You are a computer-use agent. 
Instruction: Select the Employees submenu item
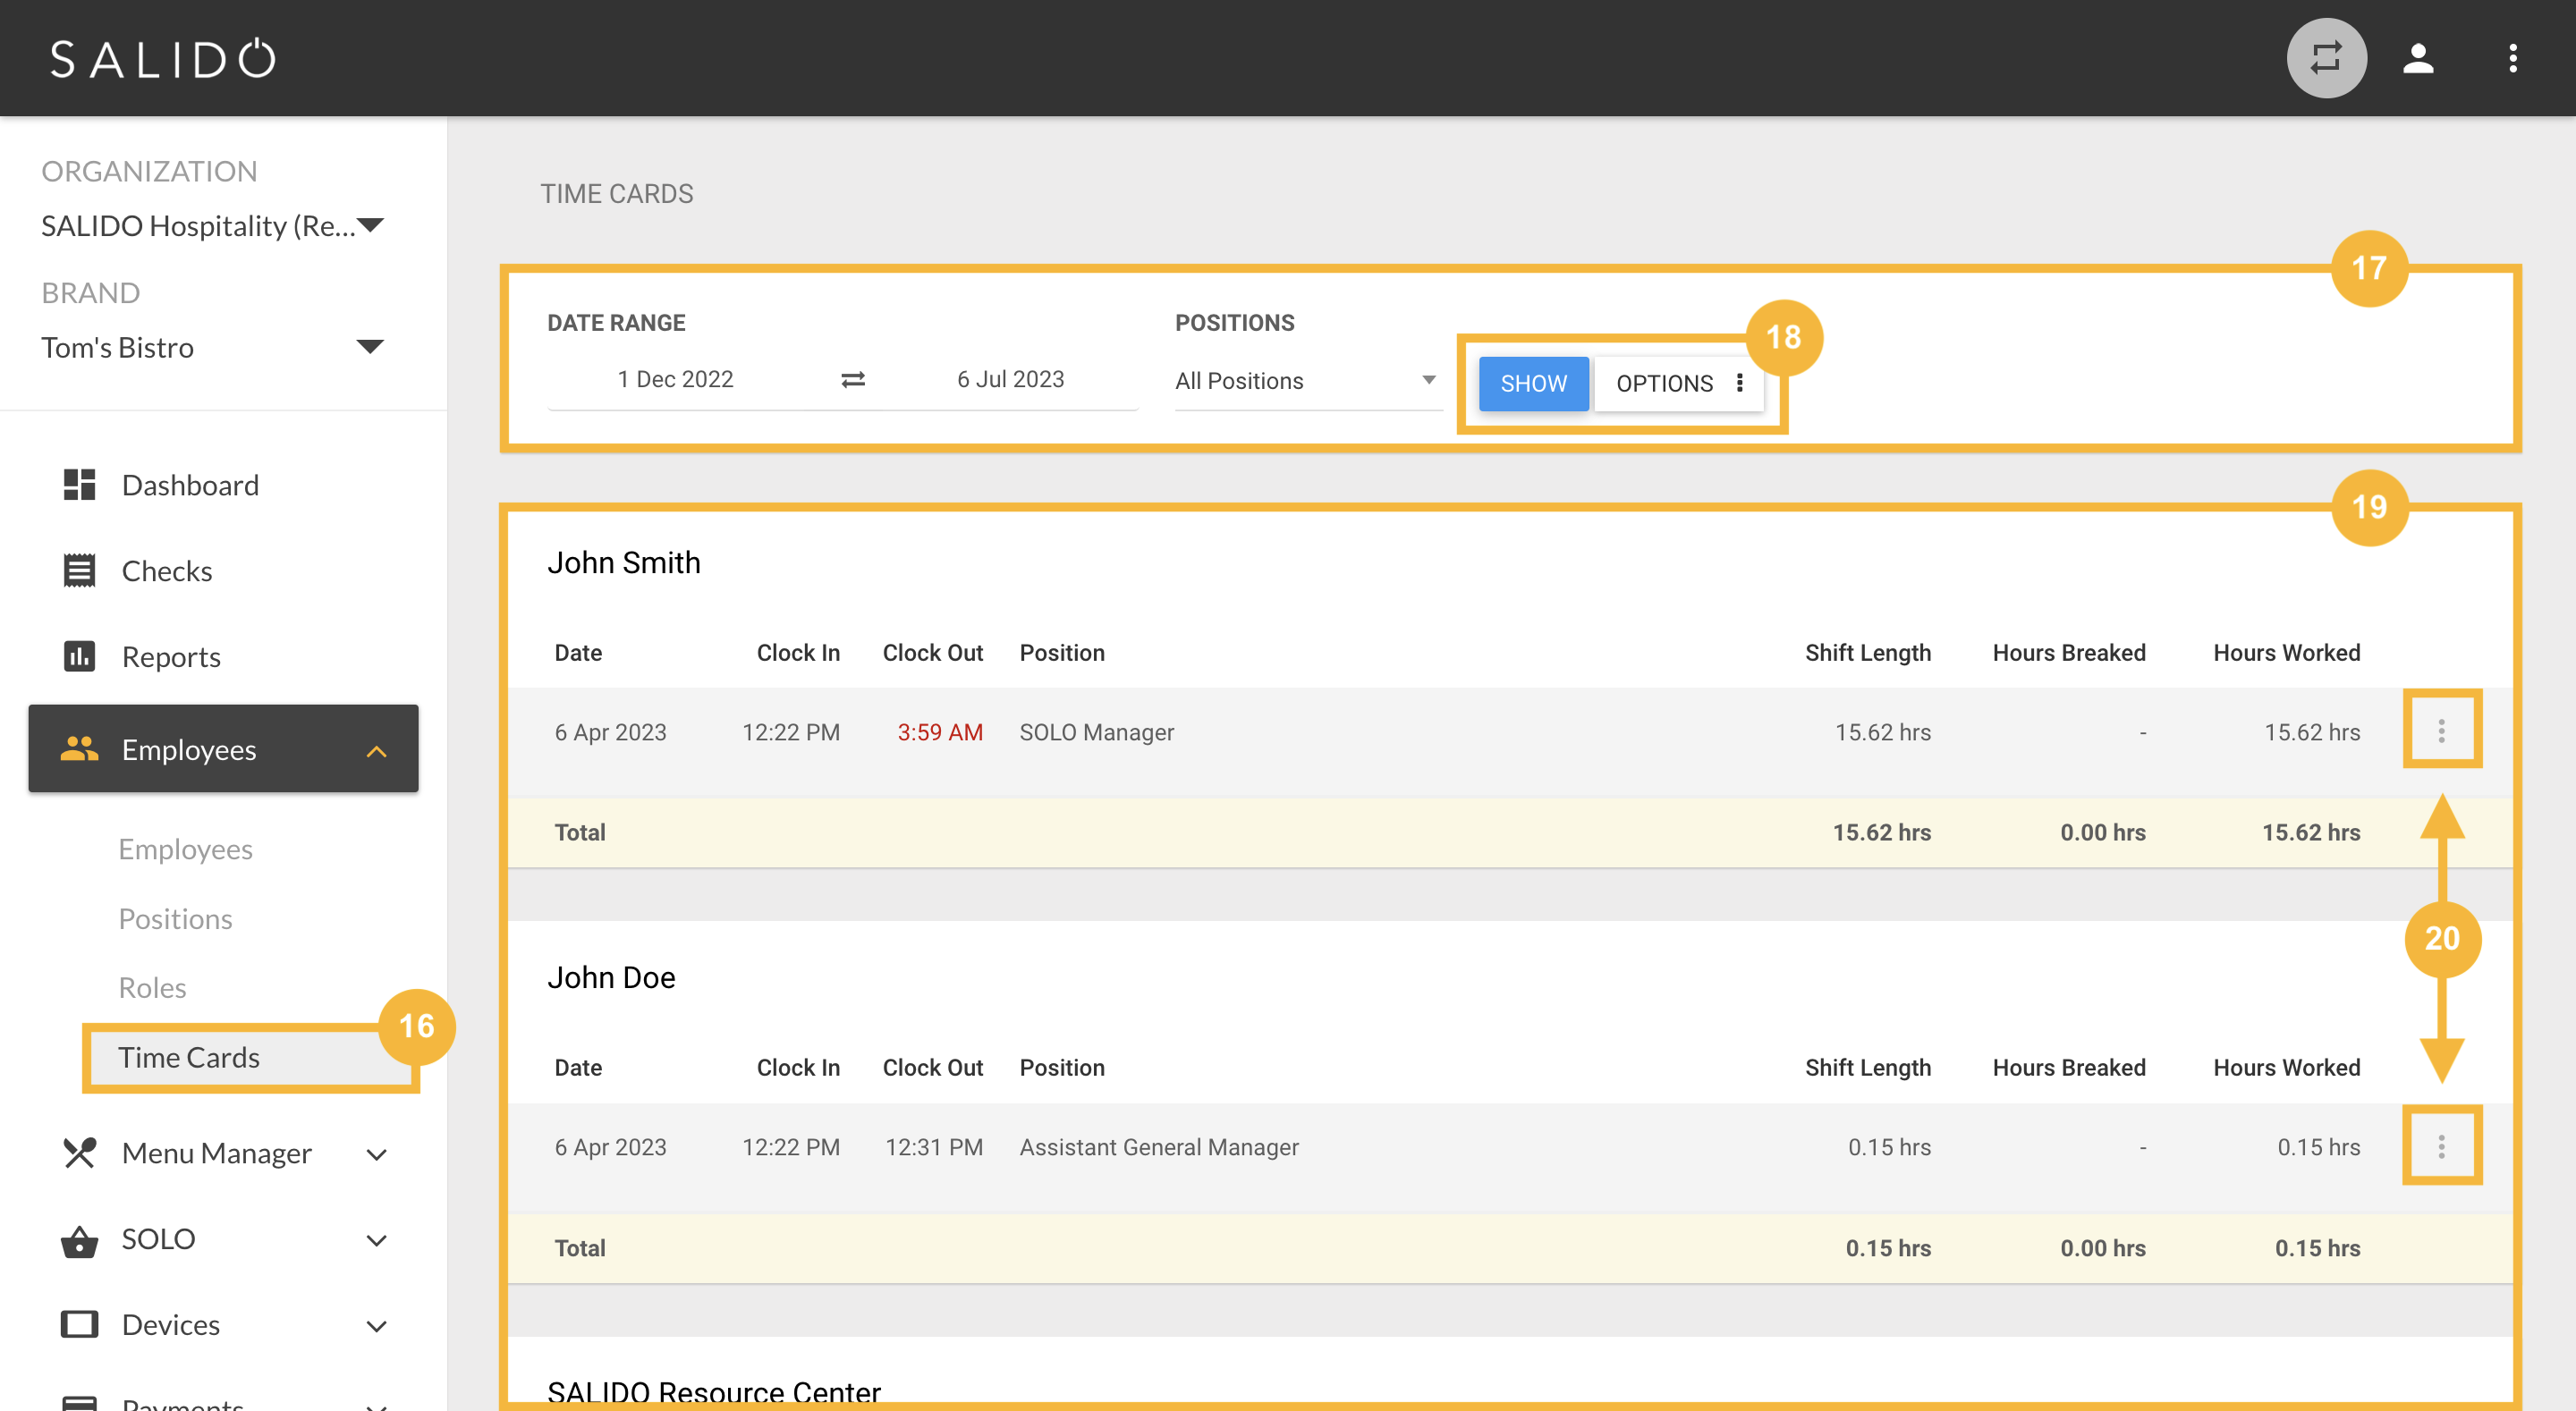[x=185, y=849]
